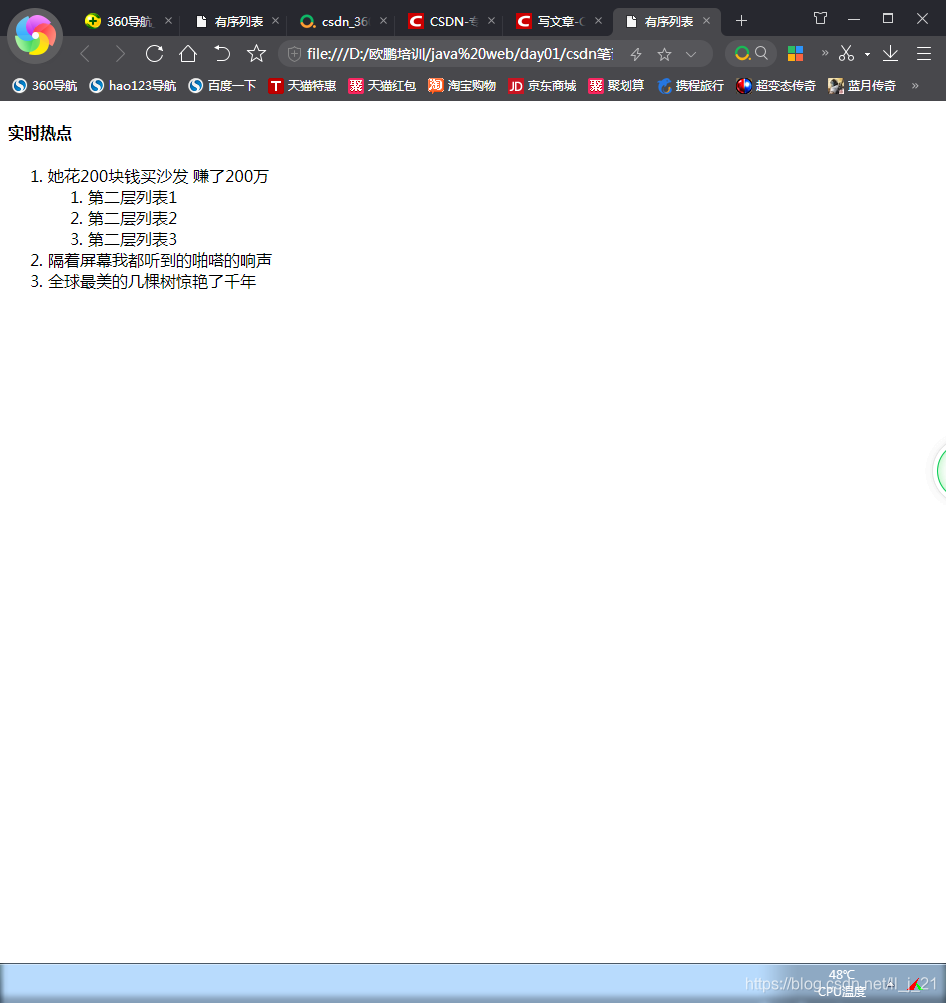The height and width of the screenshot is (1003, 946).
Task: Open the 百度一下 bookmark
Action: point(222,86)
